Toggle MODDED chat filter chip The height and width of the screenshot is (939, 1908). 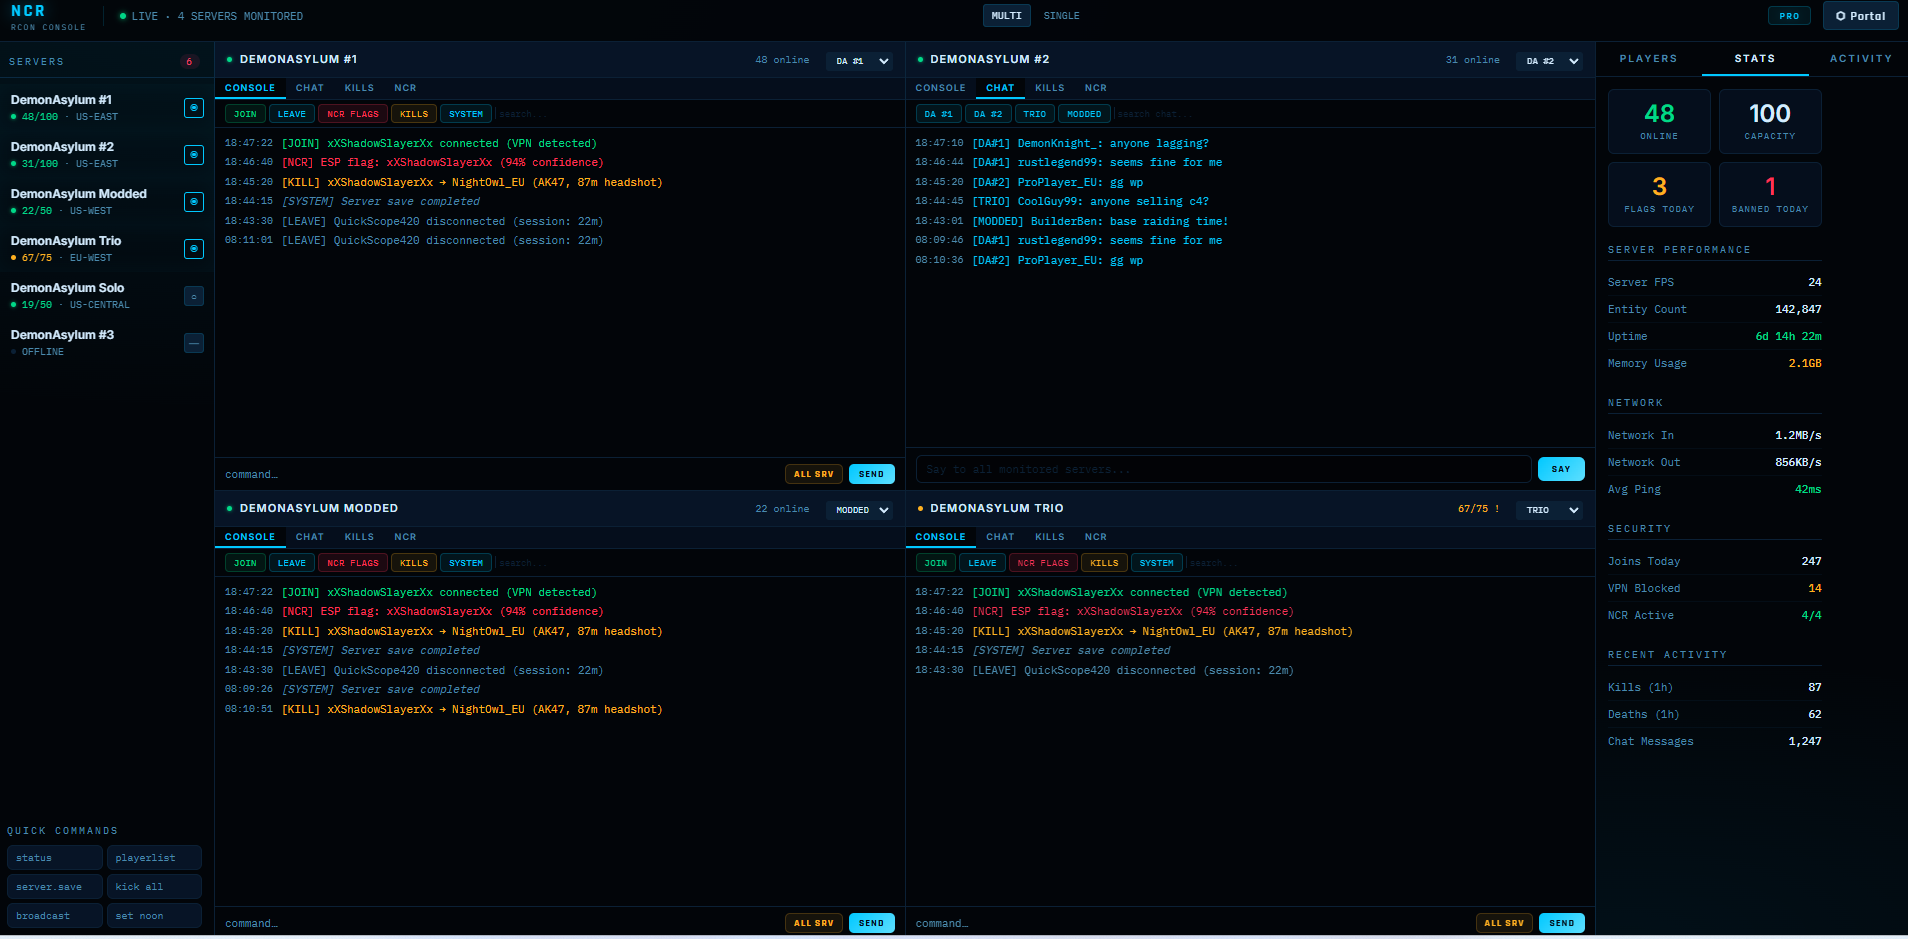1084,114
